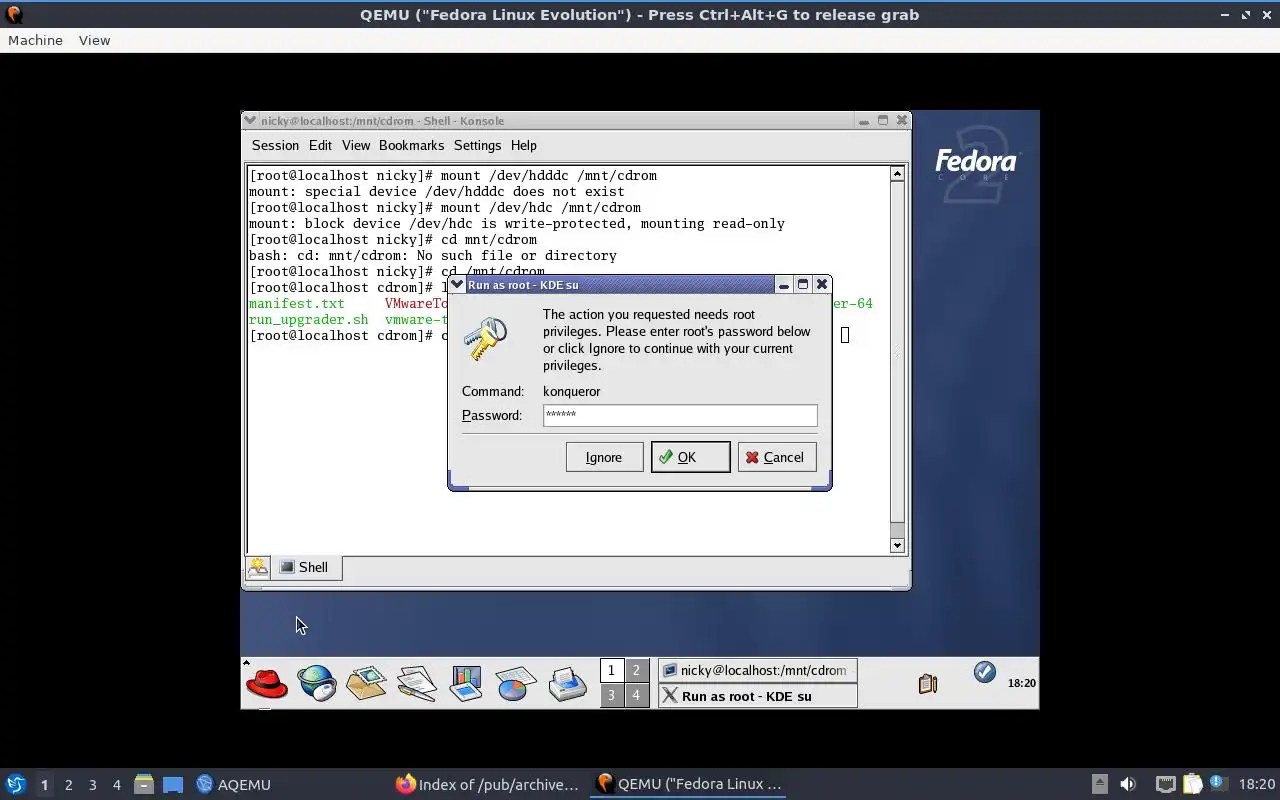The width and height of the screenshot is (1280, 800).
Task: Click the clipboard tool in the panel tray
Action: (928, 684)
